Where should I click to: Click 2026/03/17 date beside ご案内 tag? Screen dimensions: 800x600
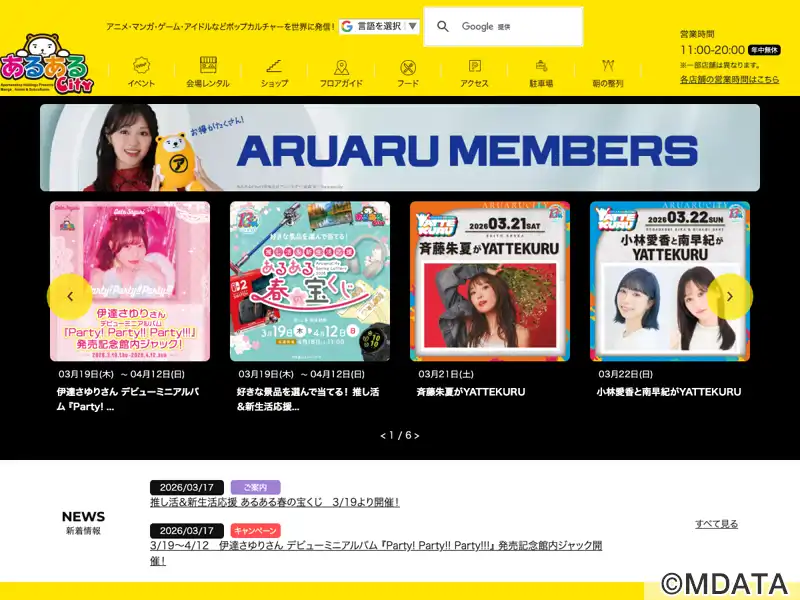[187, 487]
